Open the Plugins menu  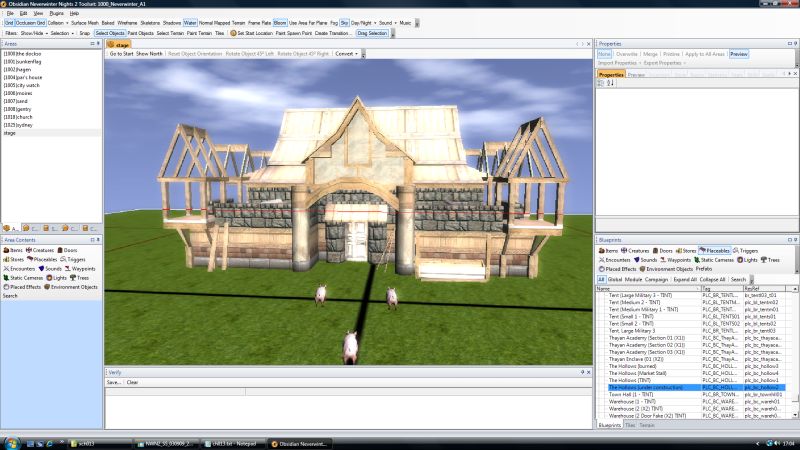tap(56, 13)
